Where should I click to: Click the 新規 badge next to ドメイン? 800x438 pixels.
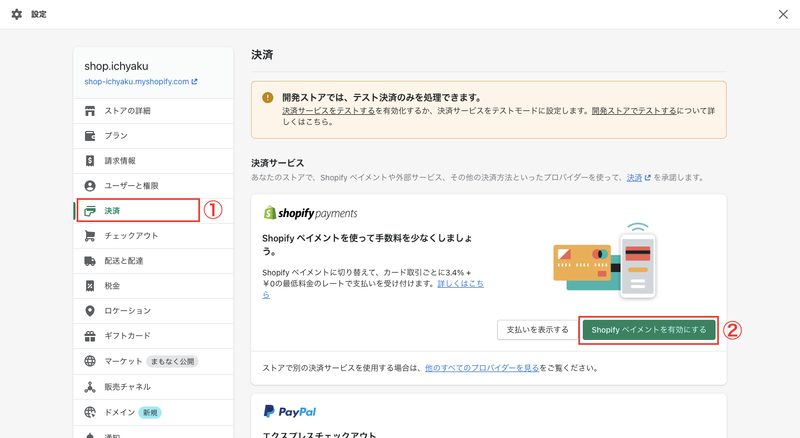pyautogui.click(x=150, y=412)
